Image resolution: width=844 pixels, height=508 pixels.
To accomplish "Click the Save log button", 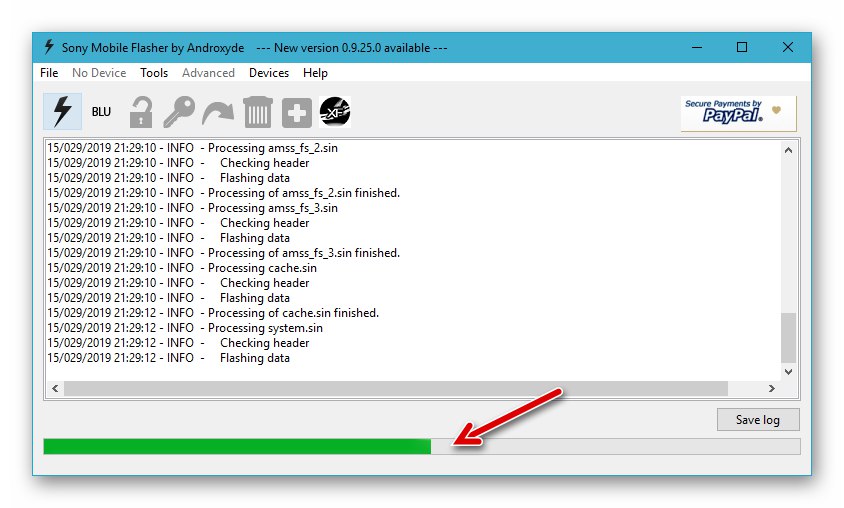I will point(758,420).
